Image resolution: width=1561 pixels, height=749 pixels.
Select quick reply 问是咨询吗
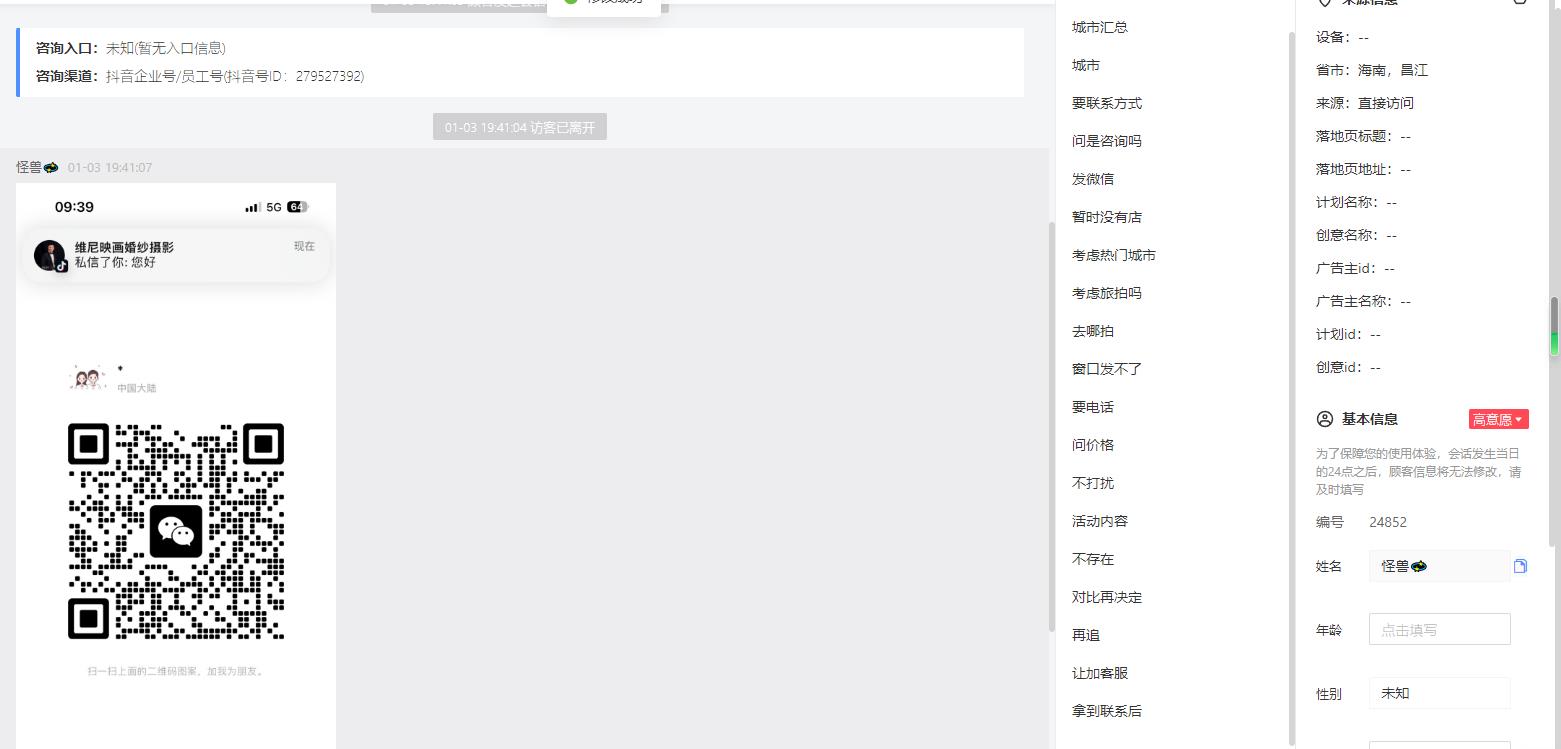pyautogui.click(x=1107, y=141)
